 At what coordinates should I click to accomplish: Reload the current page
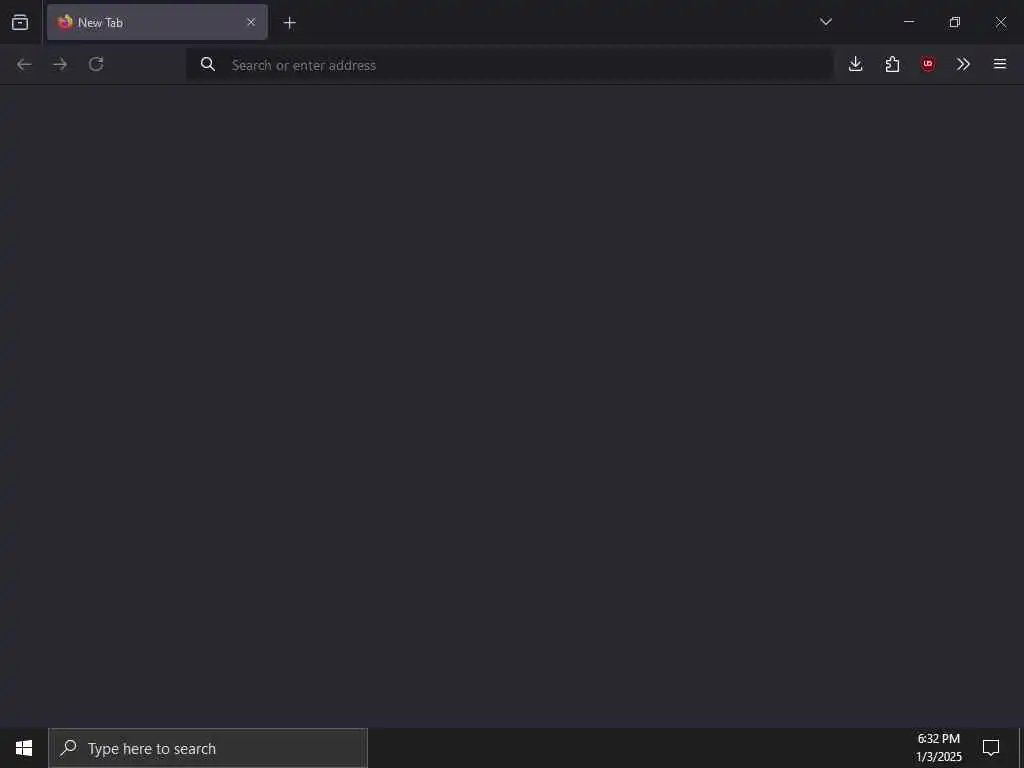pos(96,64)
